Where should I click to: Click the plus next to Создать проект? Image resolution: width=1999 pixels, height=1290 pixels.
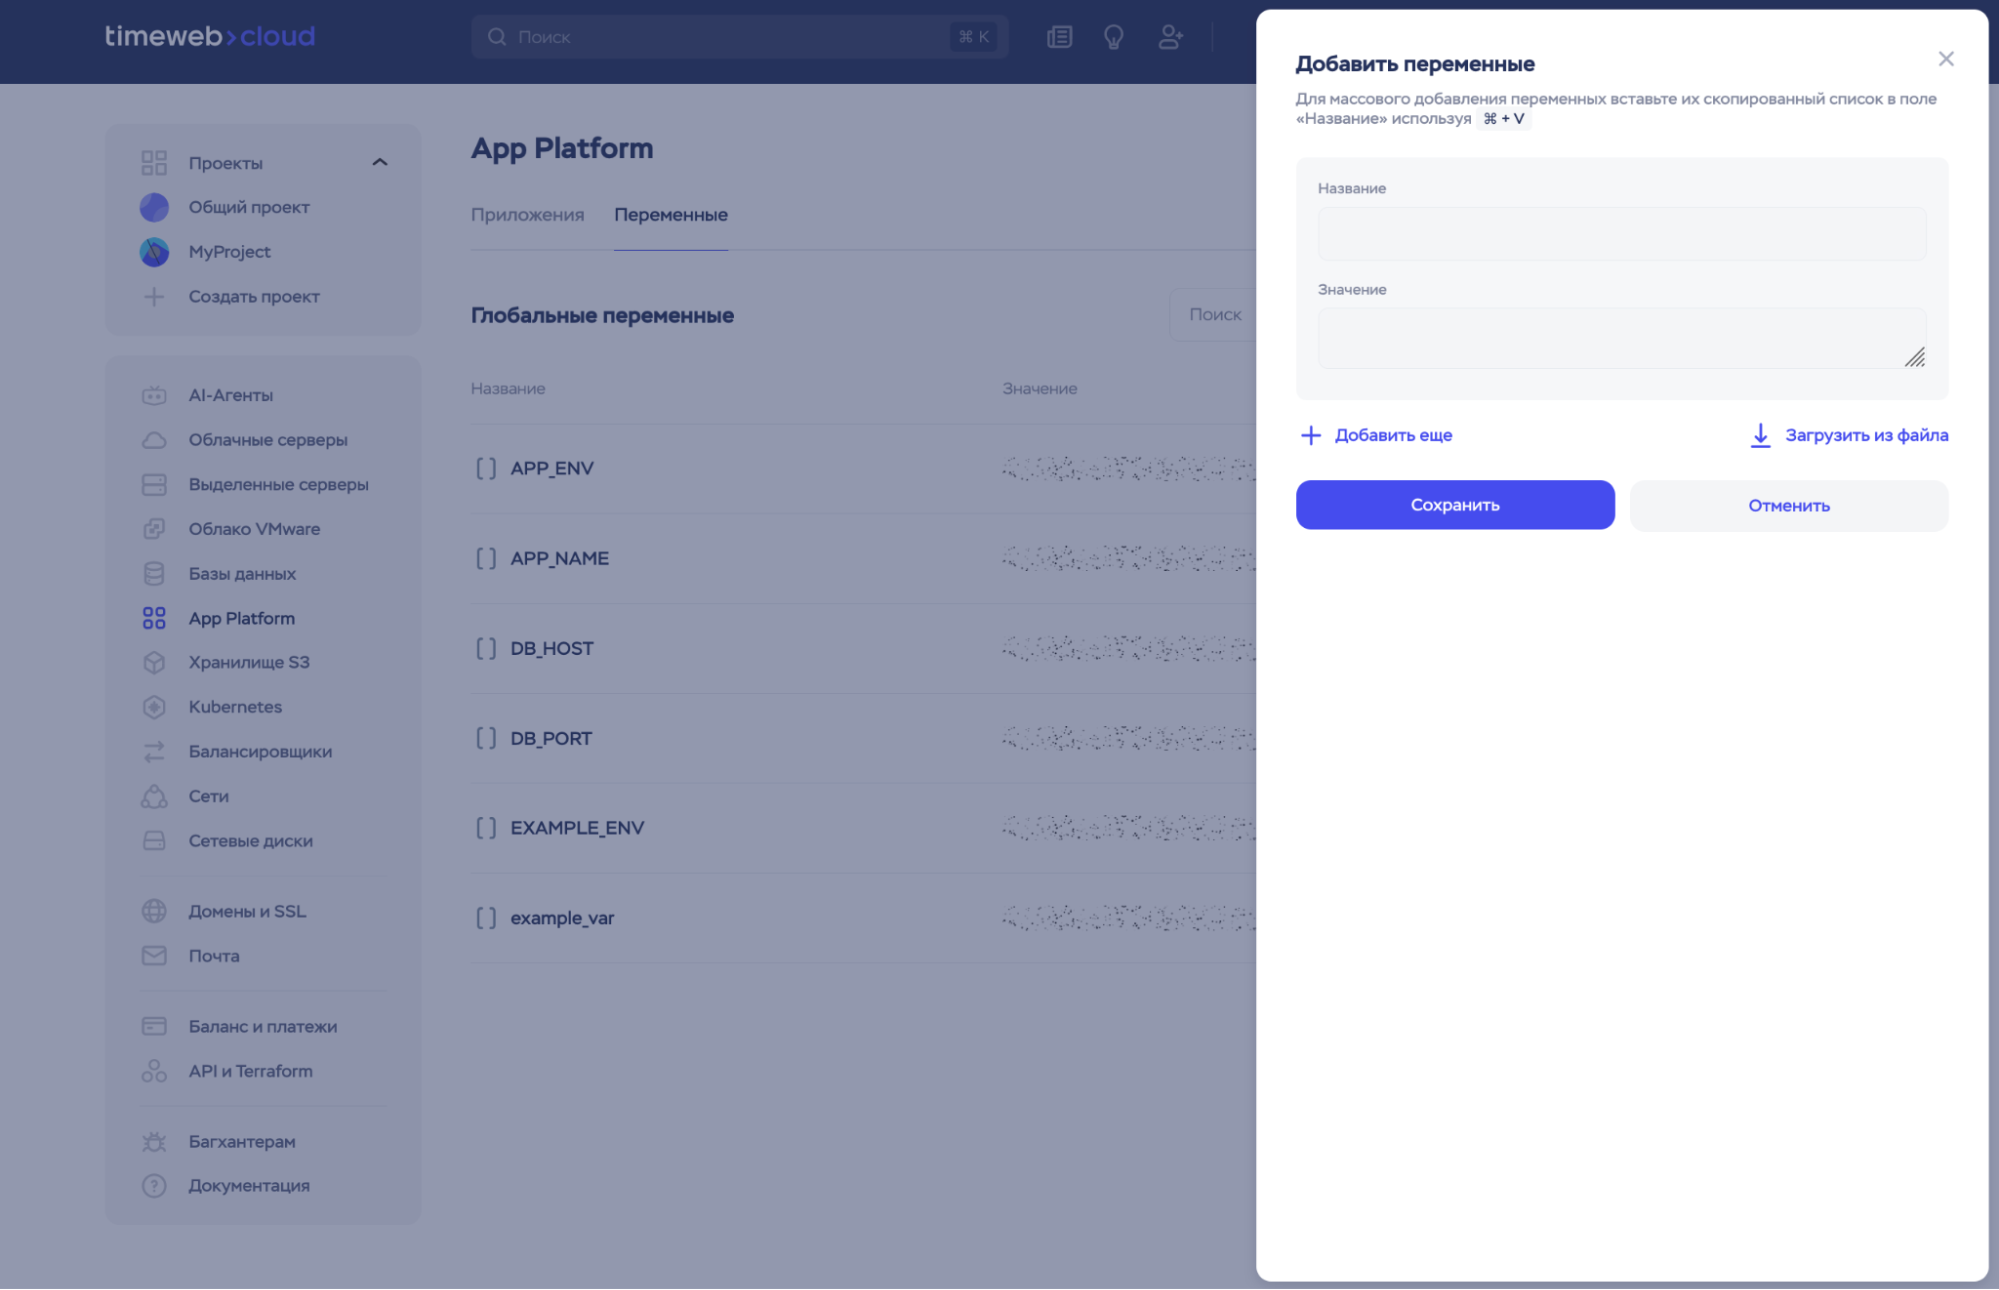tap(154, 297)
